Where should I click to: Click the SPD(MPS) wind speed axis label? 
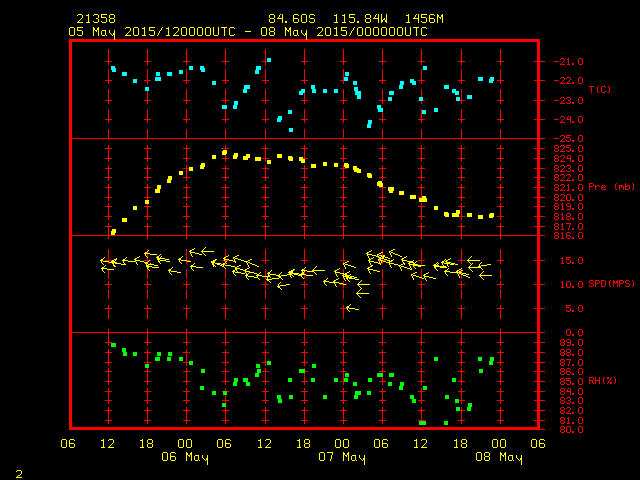611,284
